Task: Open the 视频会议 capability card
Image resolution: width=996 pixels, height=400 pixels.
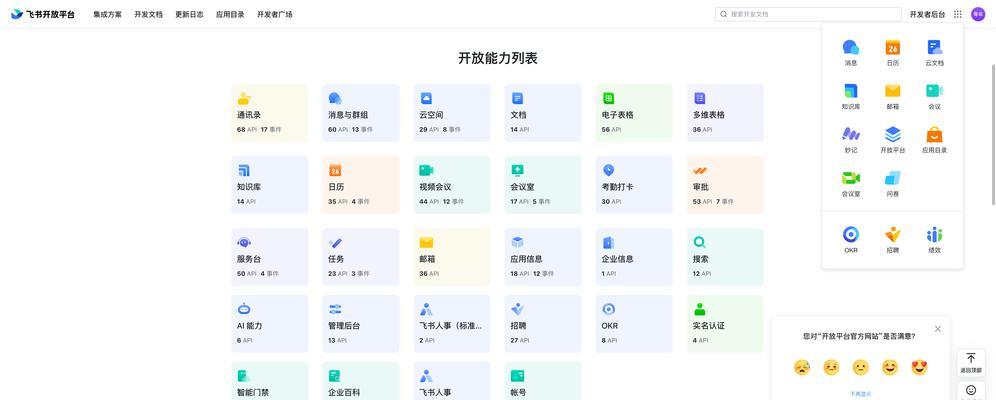Action: click(x=452, y=185)
